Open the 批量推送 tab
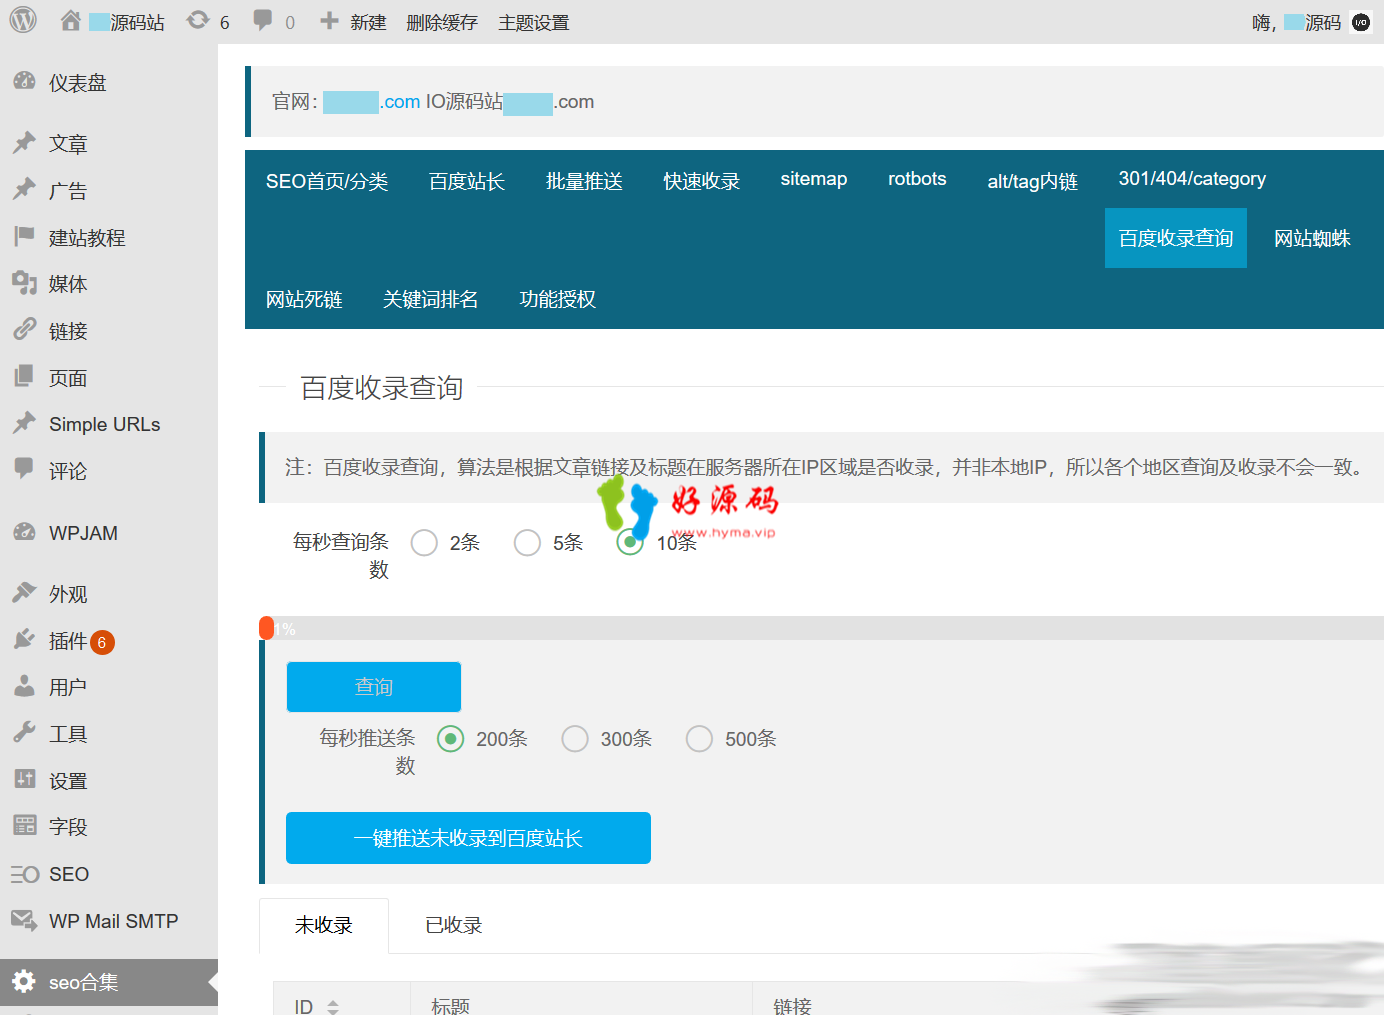 coord(584,181)
